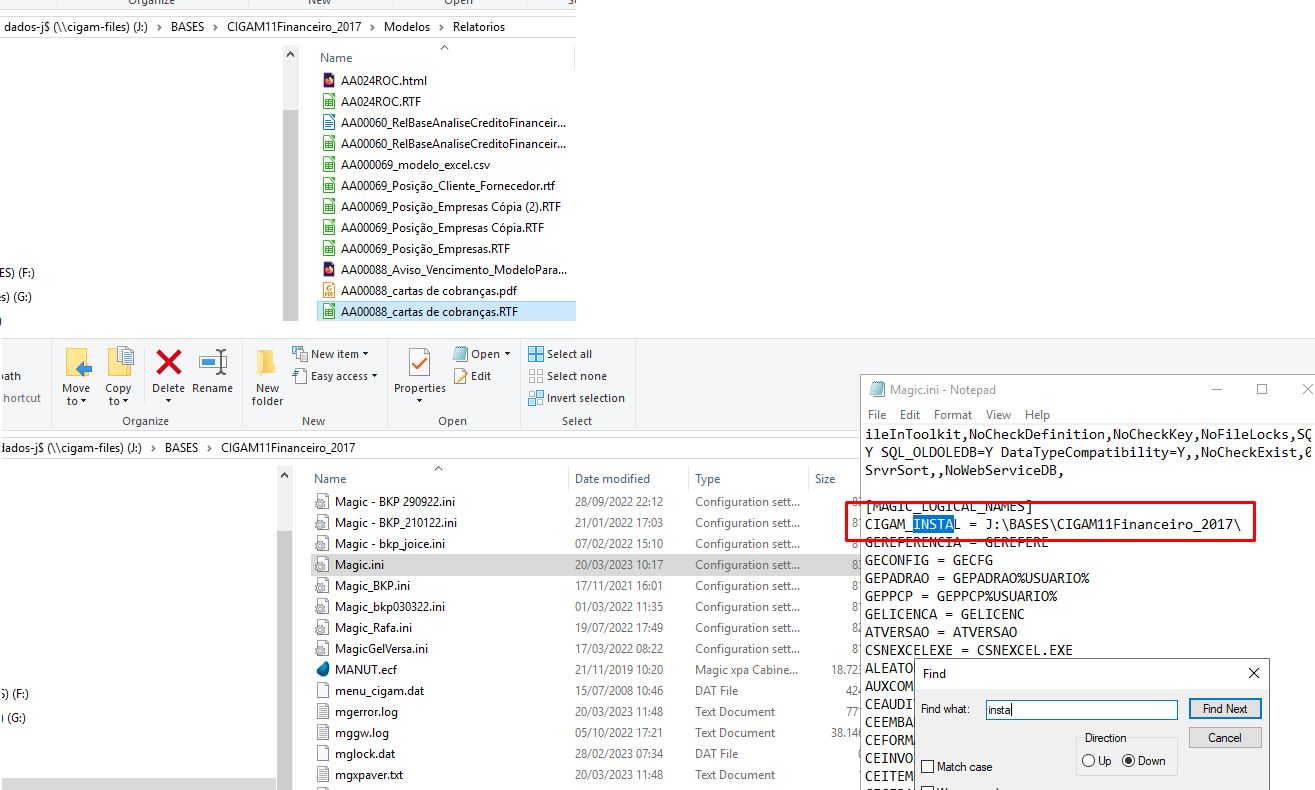Click the ATVERSAO = ATVERSAO line
The height and width of the screenshot is (790, 1315).
(x=941, y=632)
